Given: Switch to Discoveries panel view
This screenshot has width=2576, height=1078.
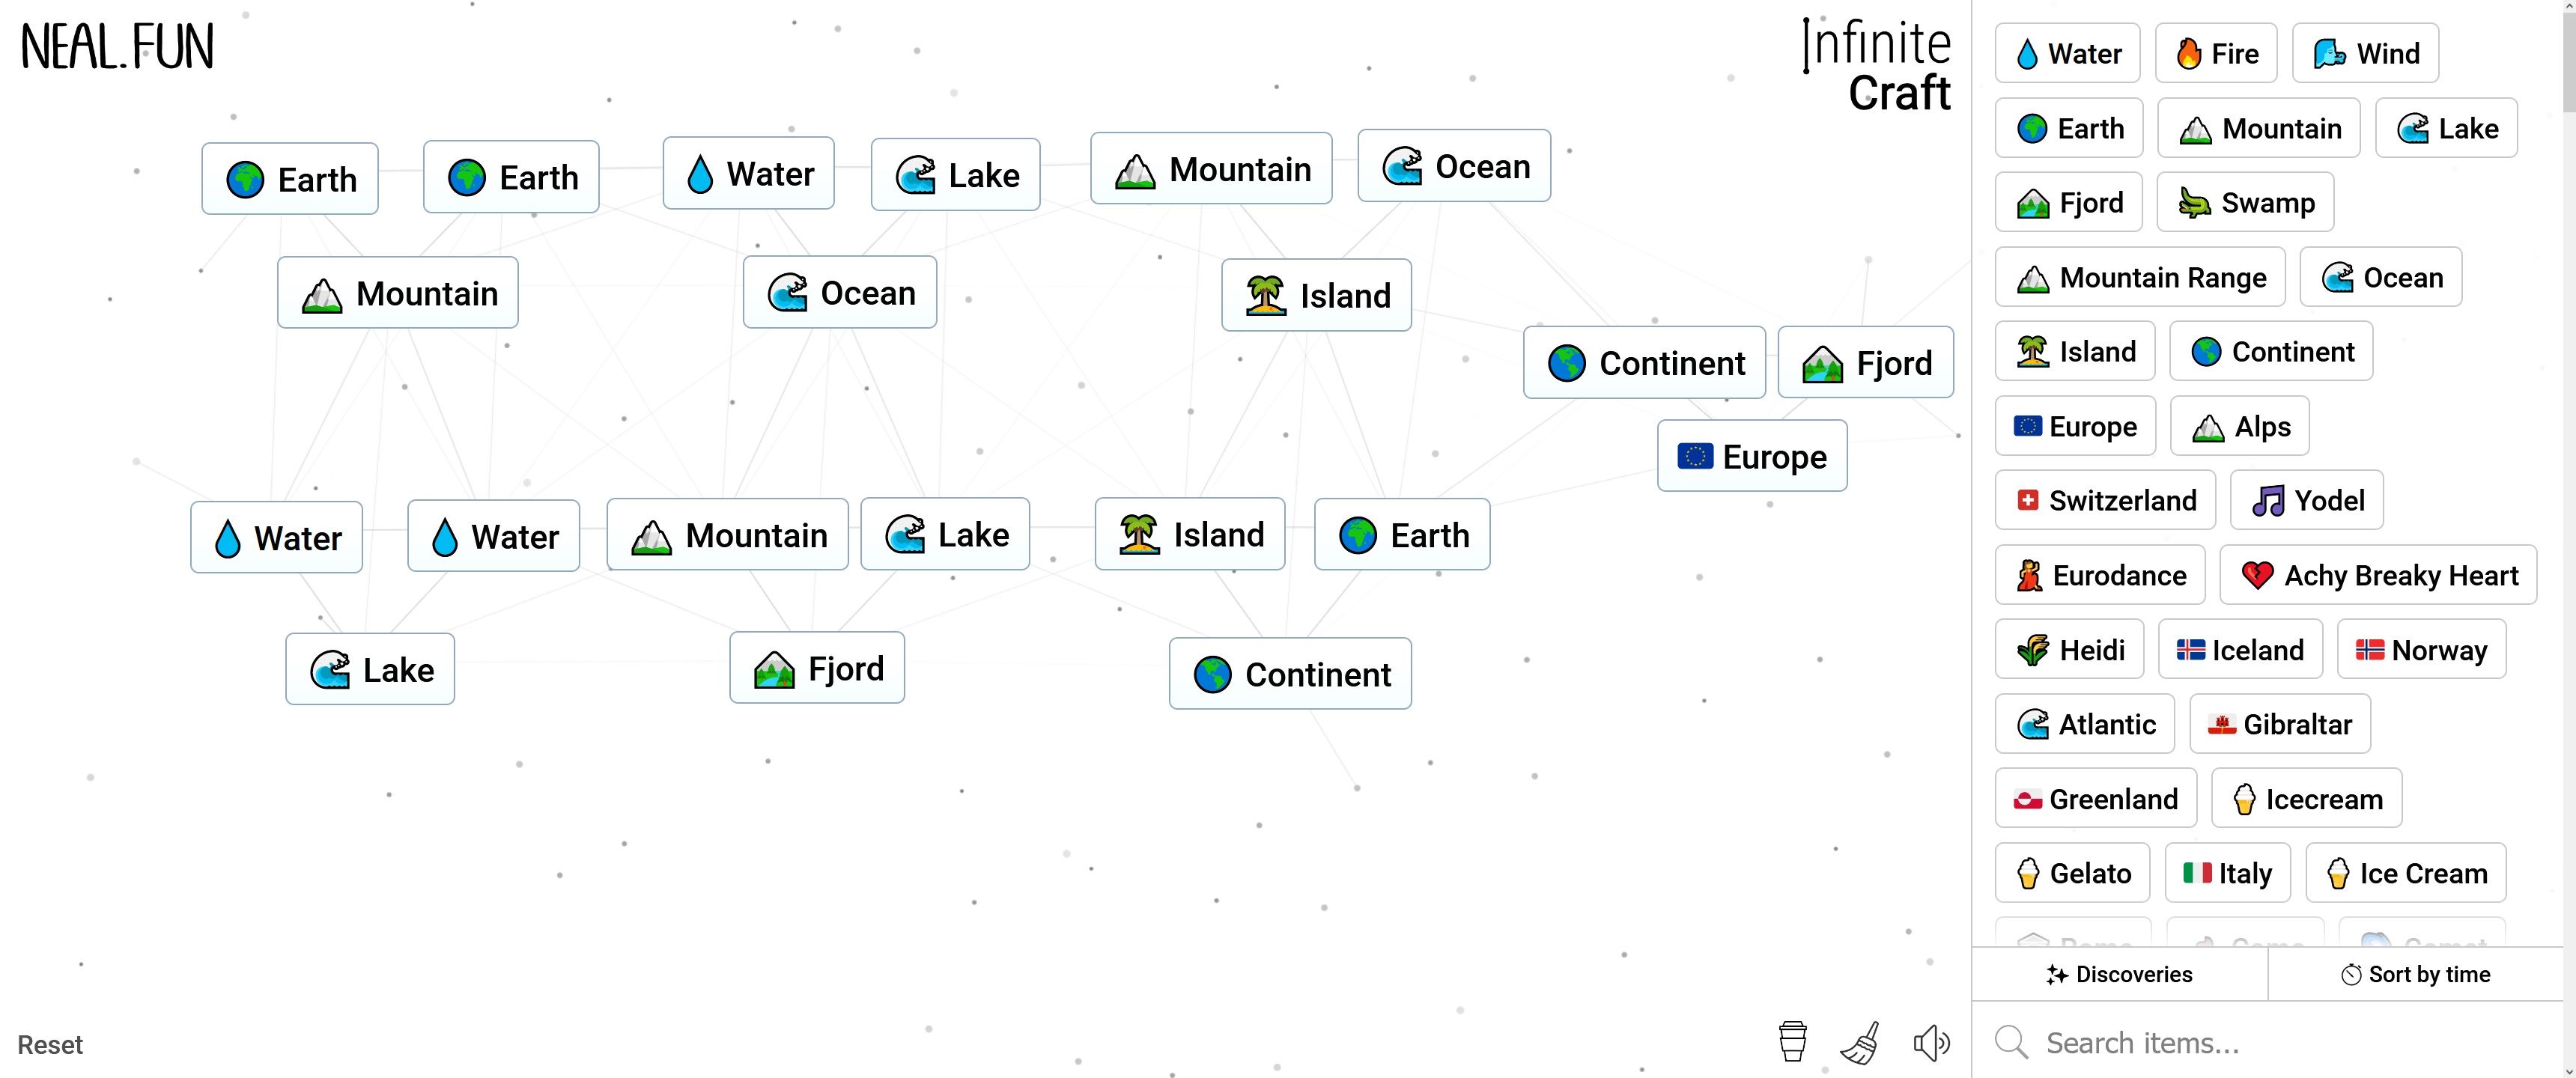Looking at the screenshot, I should pos(2119,975).
